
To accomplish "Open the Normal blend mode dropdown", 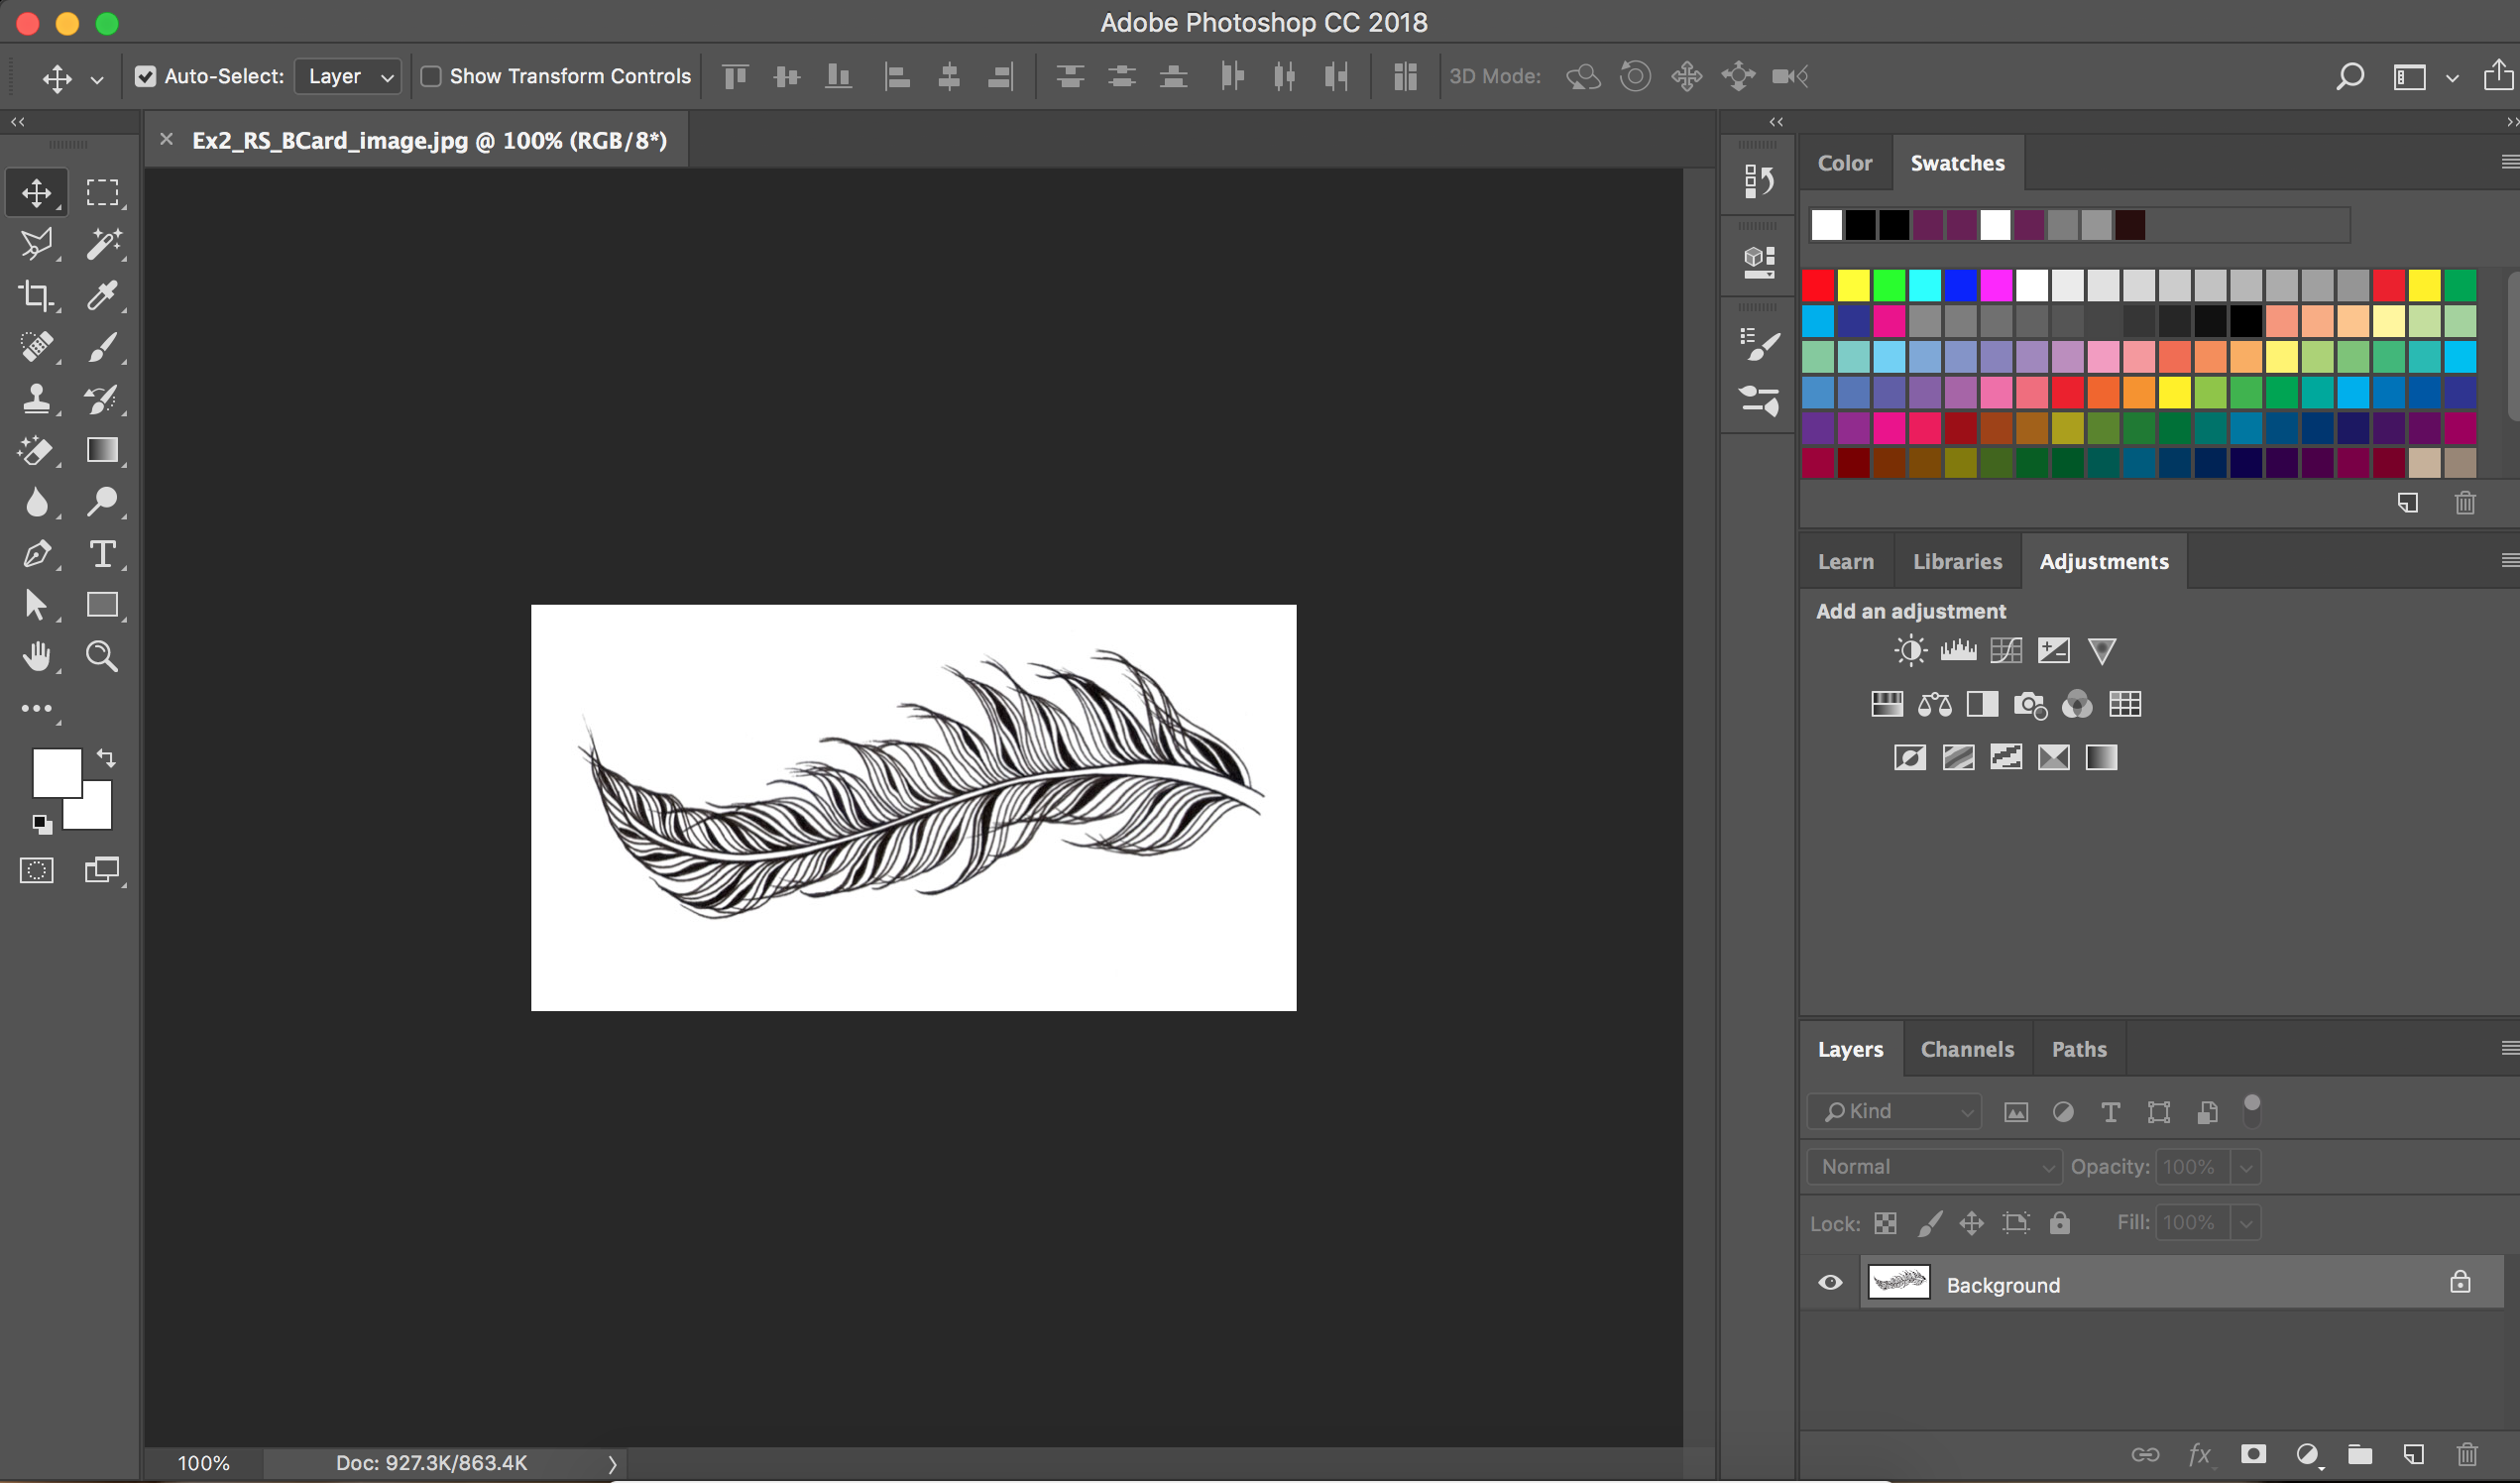I will pyautogui.click(x=1934, y=1167).
